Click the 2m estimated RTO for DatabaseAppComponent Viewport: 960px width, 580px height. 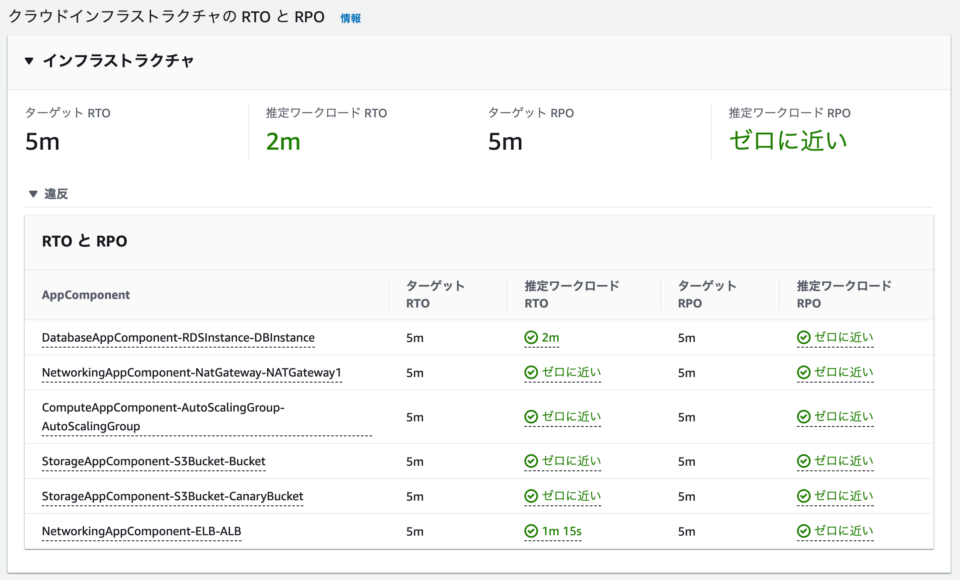coord(550,337)
